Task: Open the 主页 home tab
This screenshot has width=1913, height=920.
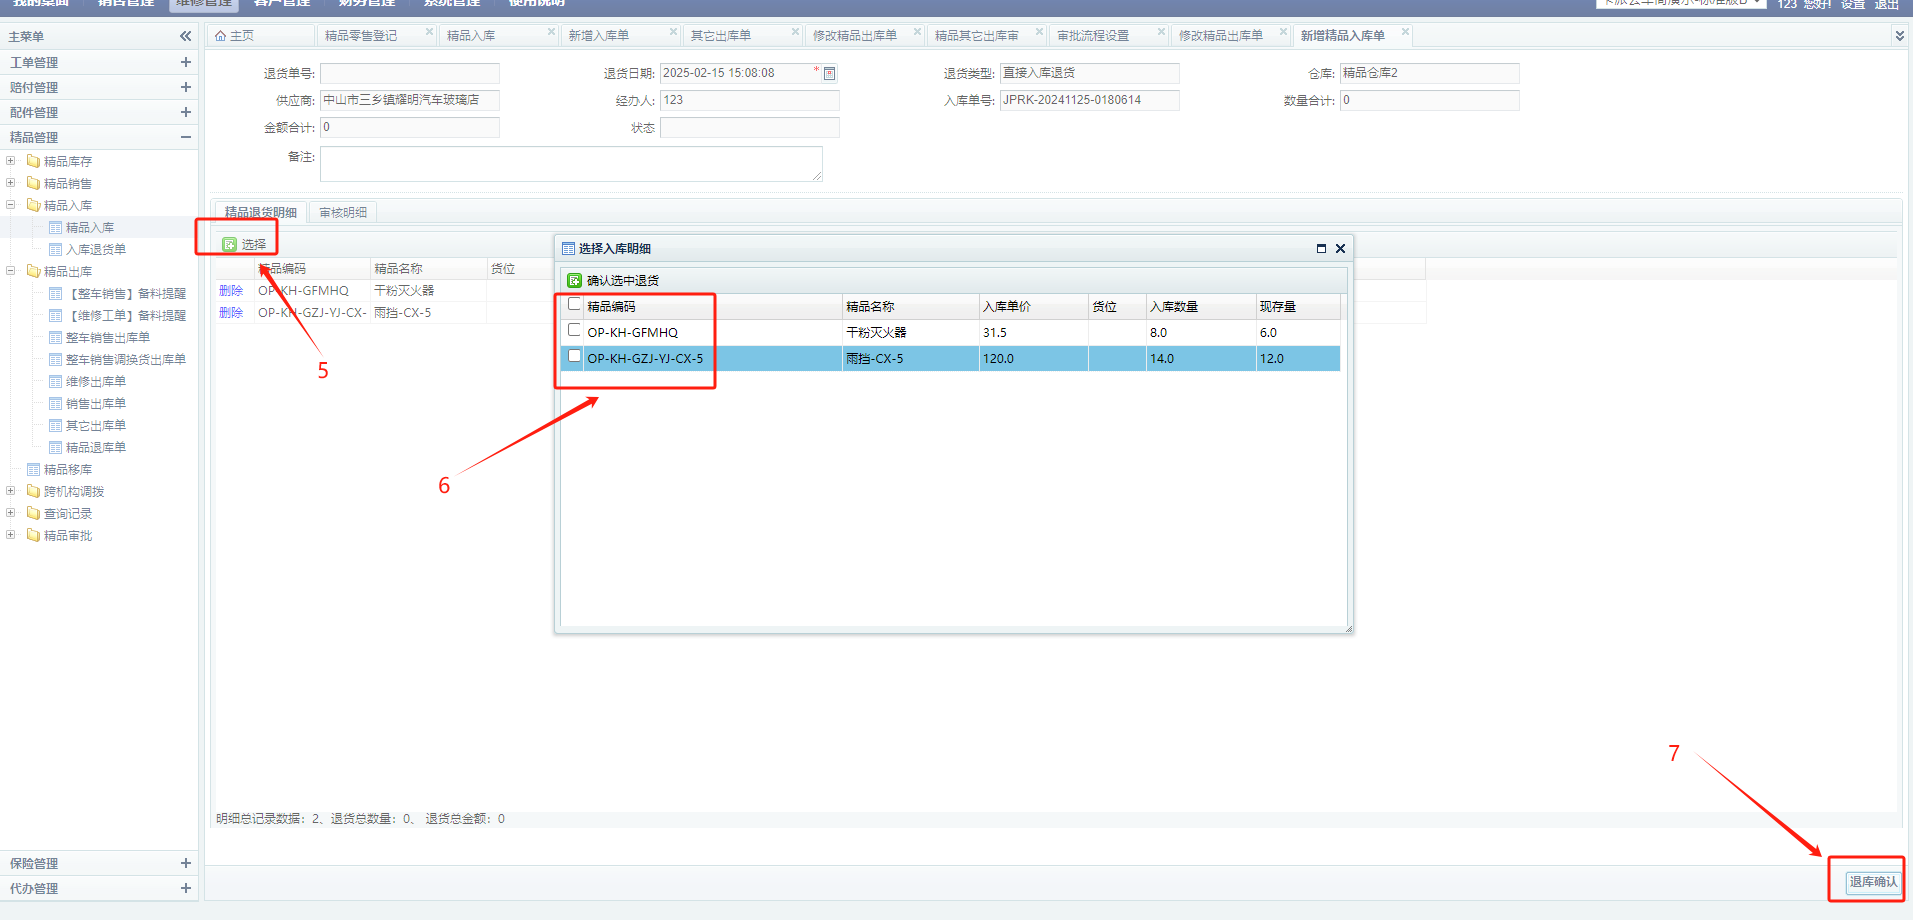Action: coord(235,36)
